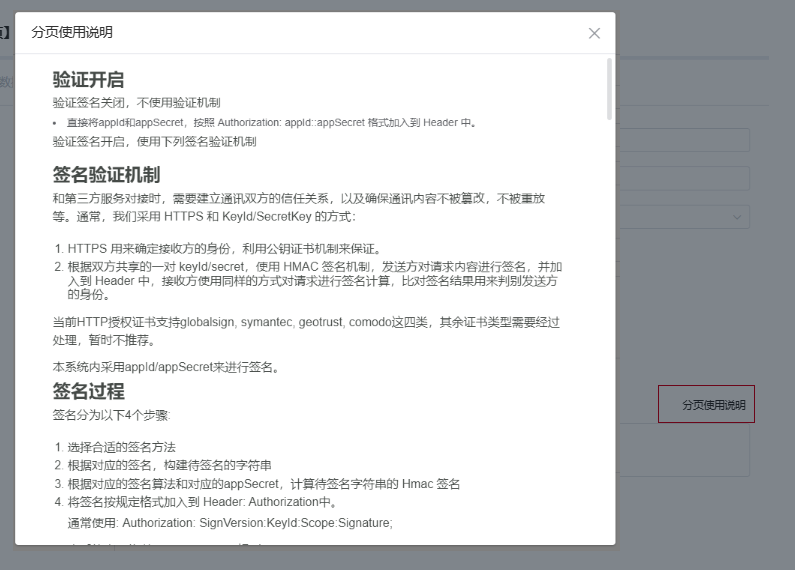Click the 分页使用说明 dialog title
Image resolution: width=795 pixels, height=570 pixels.
click(x=72, y=32)
